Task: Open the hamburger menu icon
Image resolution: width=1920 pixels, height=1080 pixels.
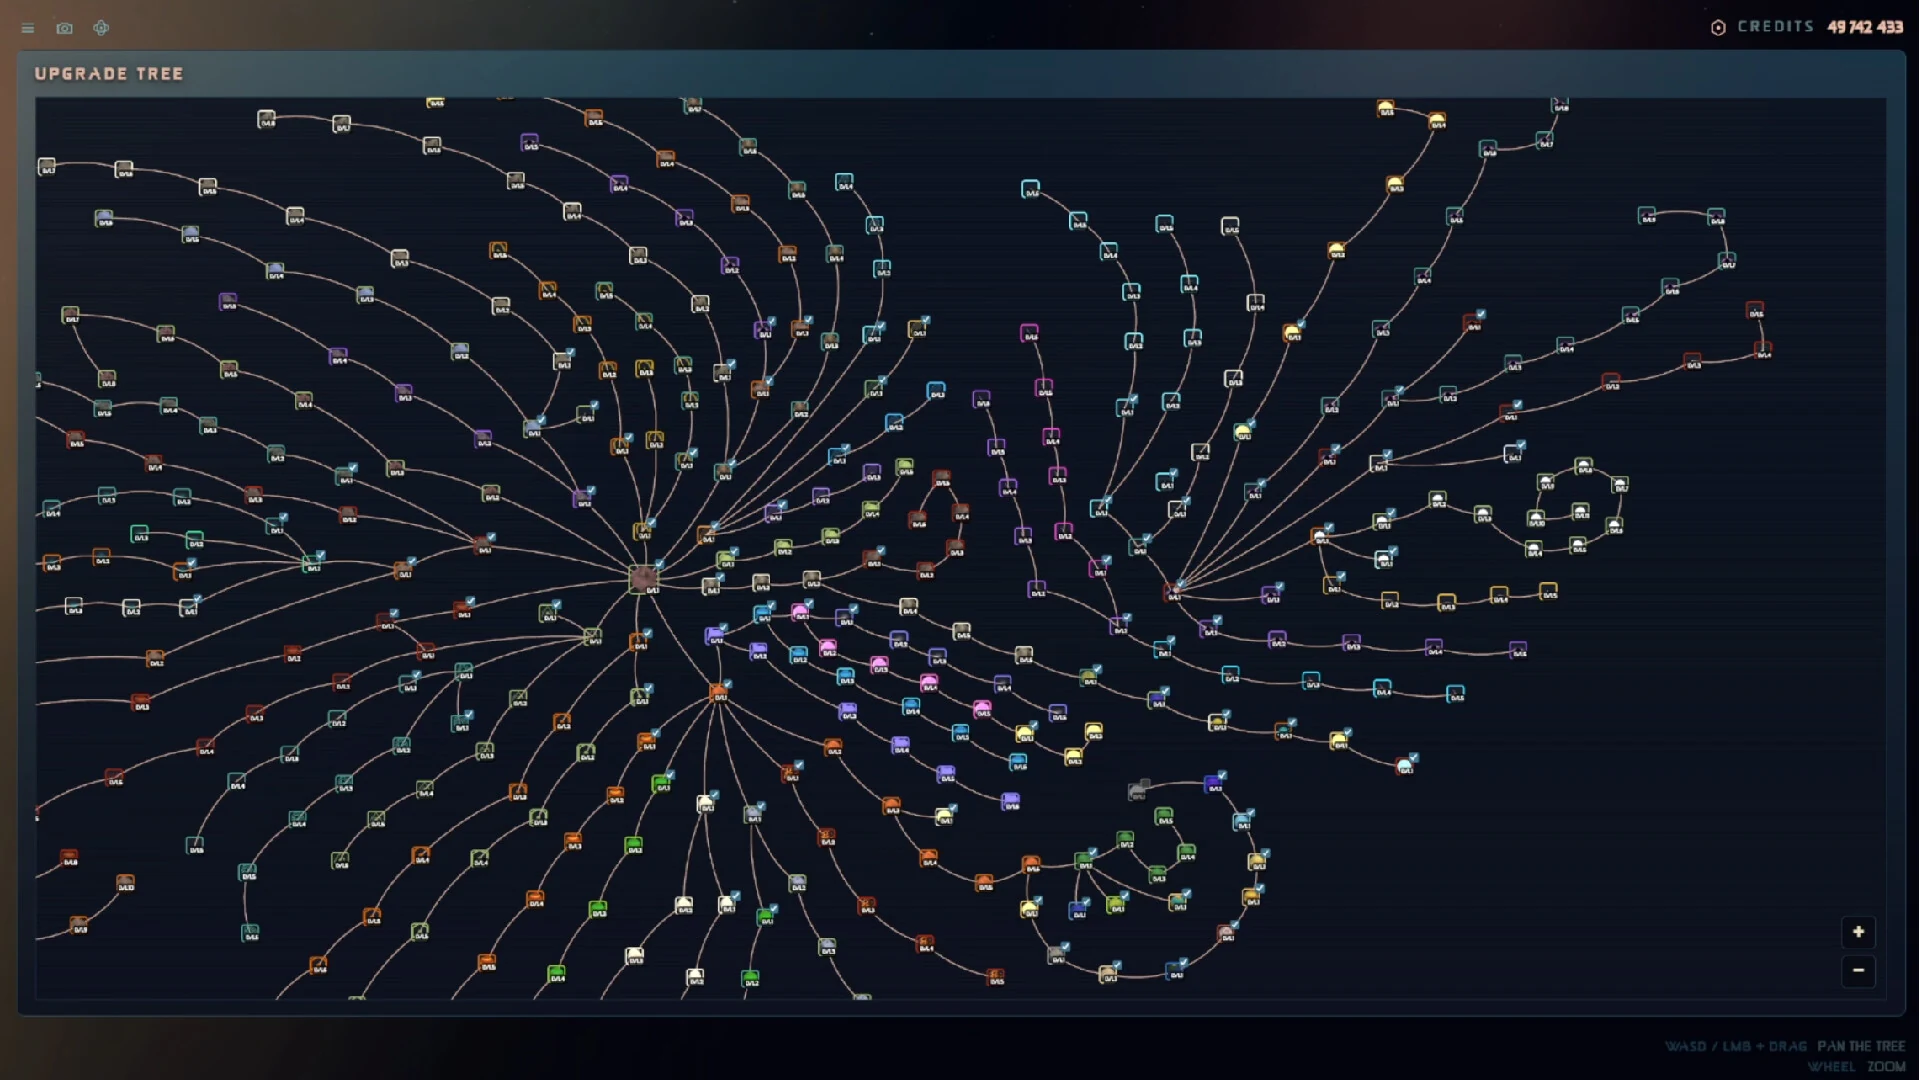Action: 28,28
